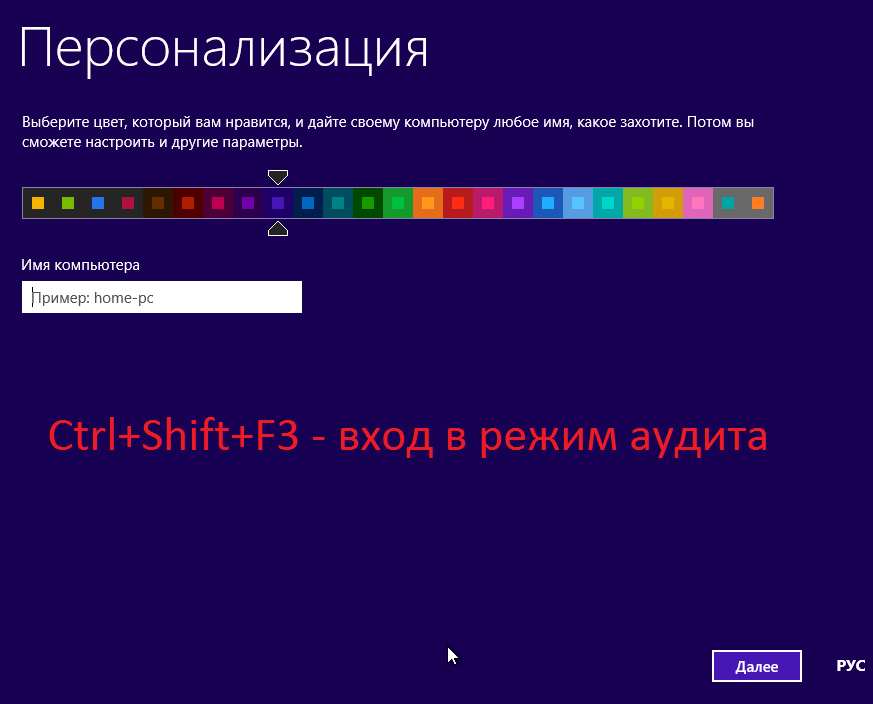
Task: Select the crimson red color swatch
Action: click(126, 202)
